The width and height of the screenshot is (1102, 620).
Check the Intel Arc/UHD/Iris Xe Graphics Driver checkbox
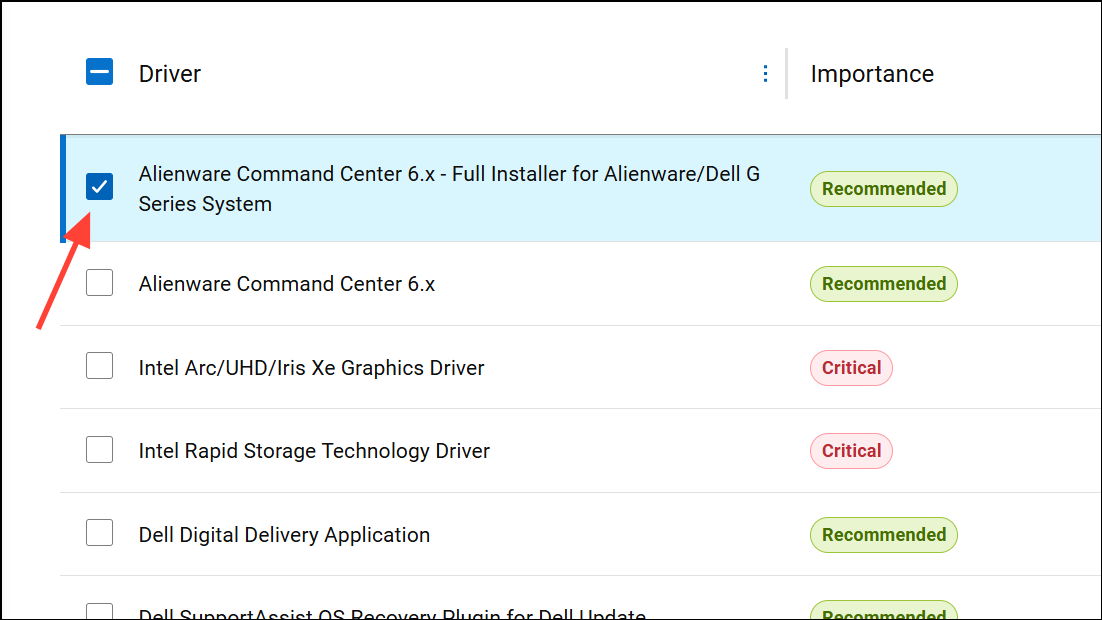99,365
